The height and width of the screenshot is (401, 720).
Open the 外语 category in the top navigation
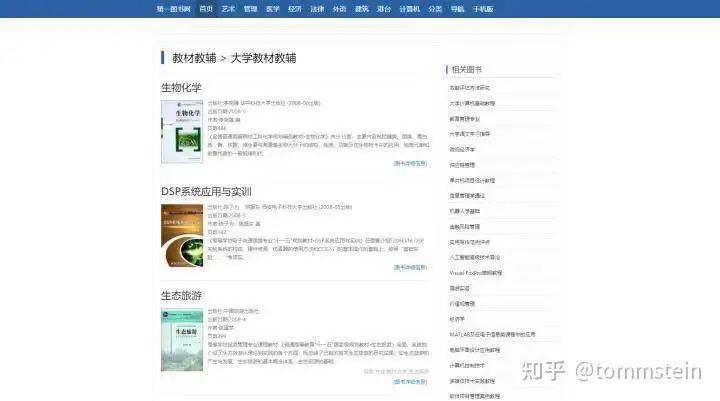339,9
